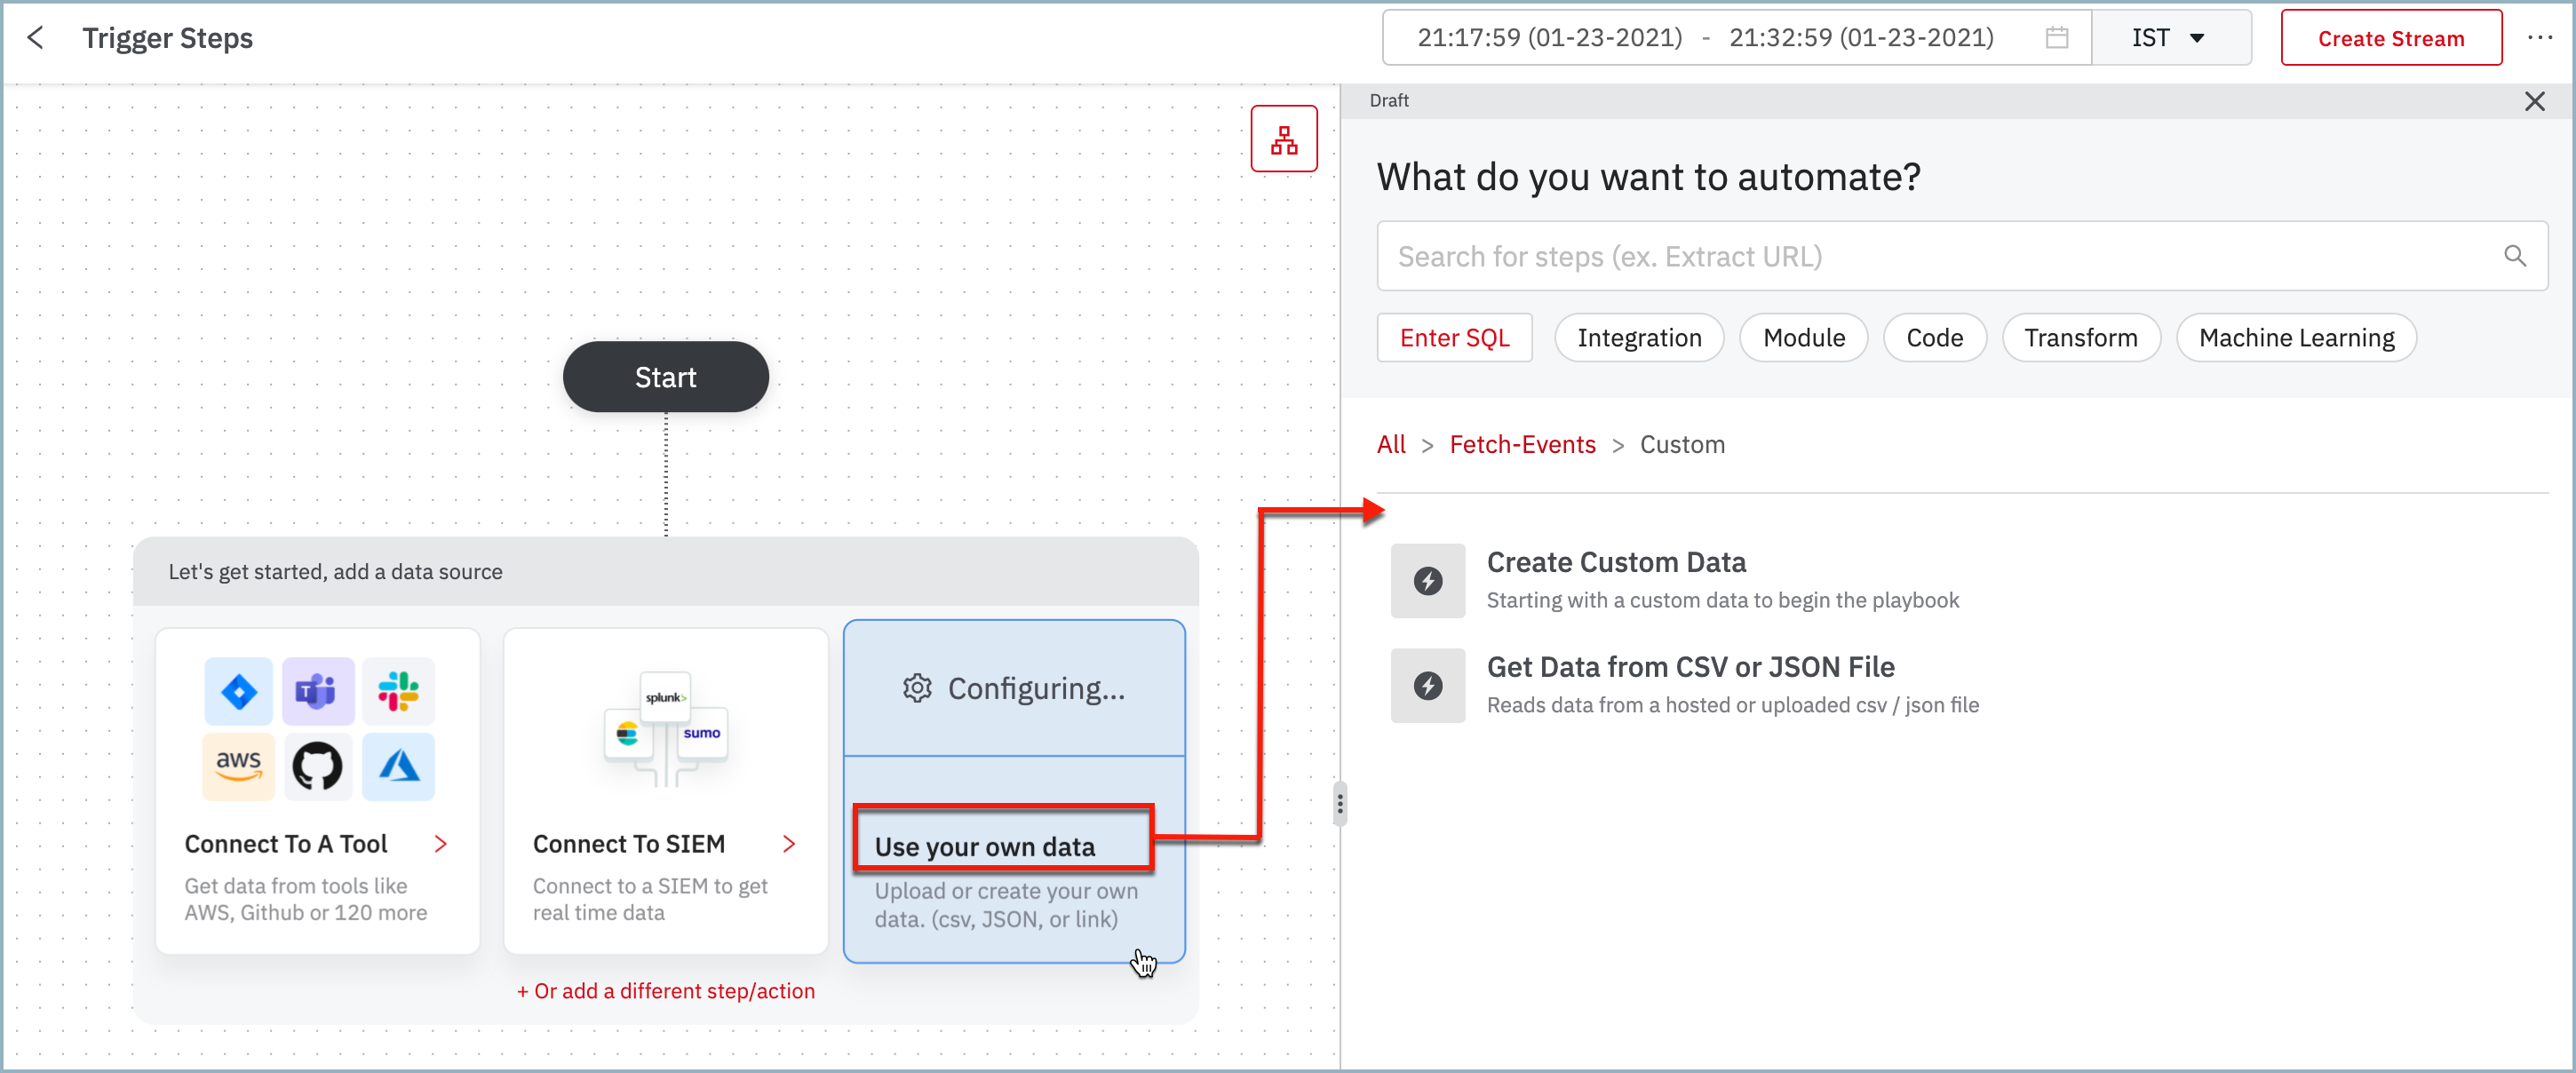Select the Enter SQL button
The image size is (2576, 1073).
point(1454,338)
